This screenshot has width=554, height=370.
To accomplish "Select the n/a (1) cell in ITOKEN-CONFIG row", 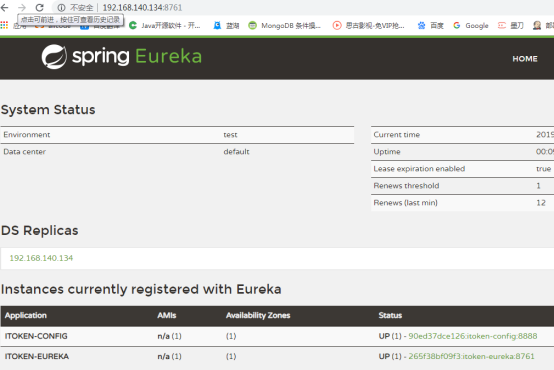I will coord(169,336).
